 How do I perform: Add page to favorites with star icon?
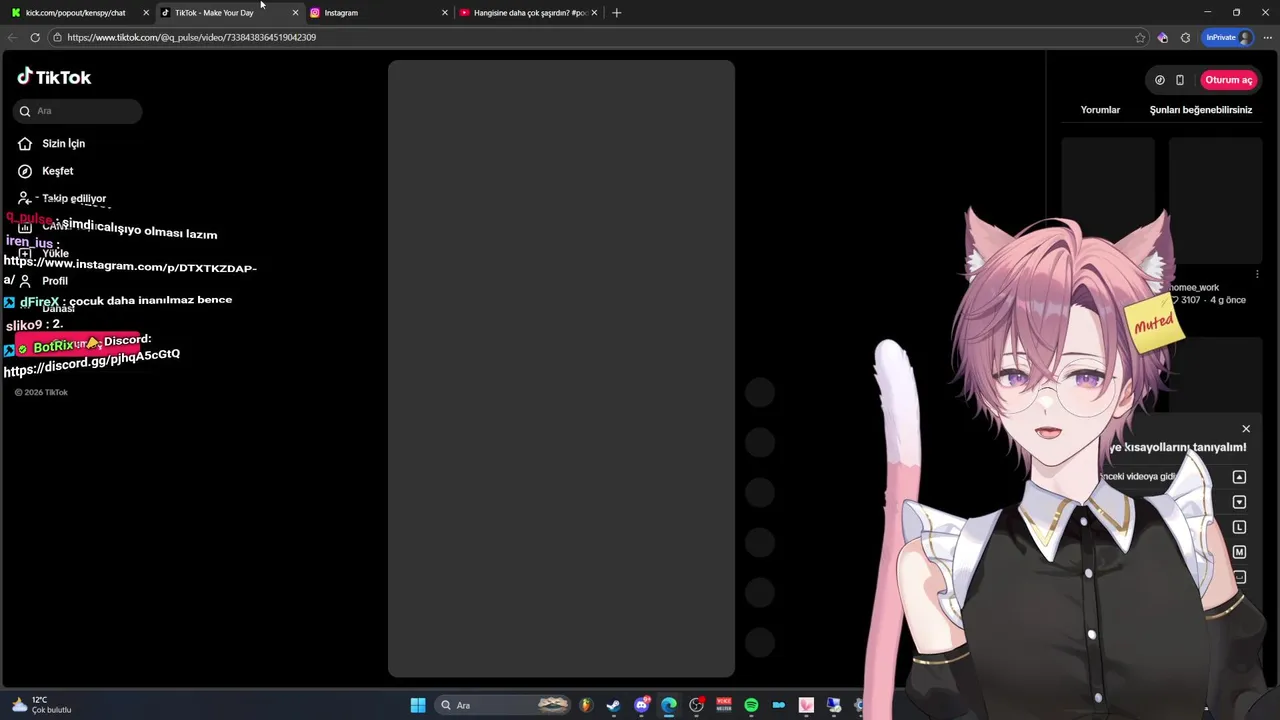1140,37
